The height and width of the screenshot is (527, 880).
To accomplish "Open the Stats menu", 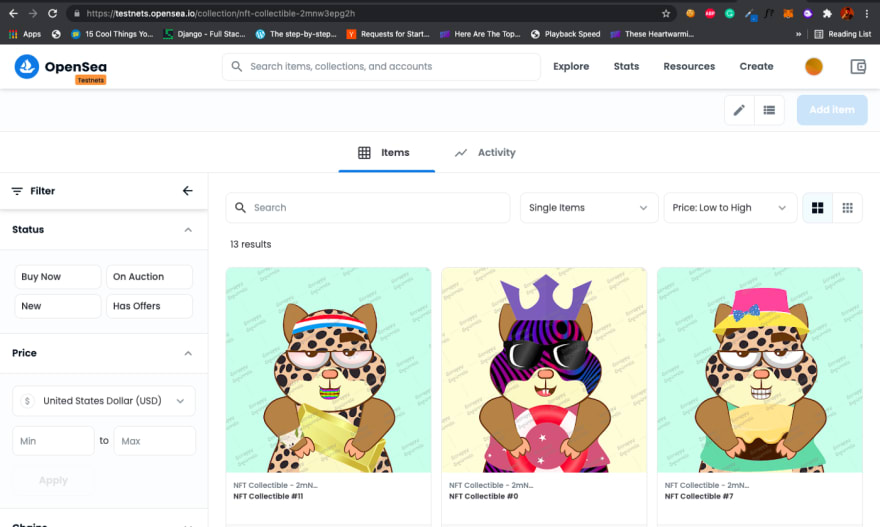I will [x=626, y=66].
